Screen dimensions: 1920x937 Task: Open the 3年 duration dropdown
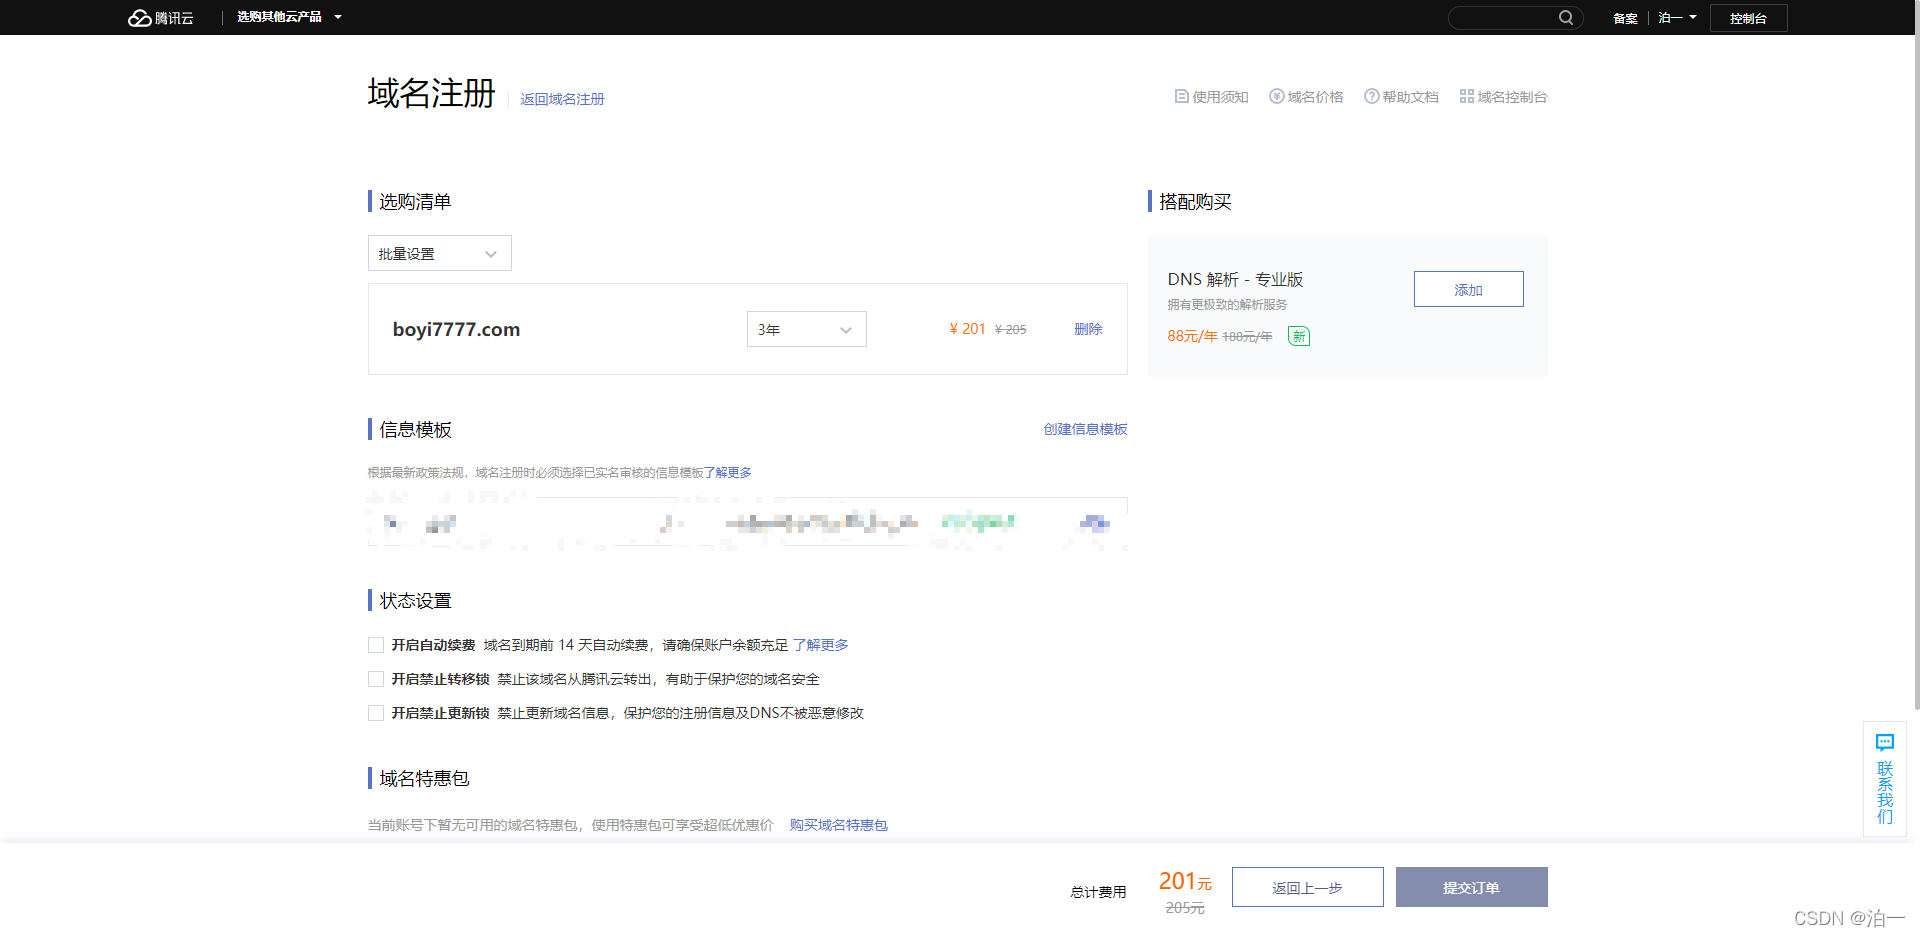[806, 329]
